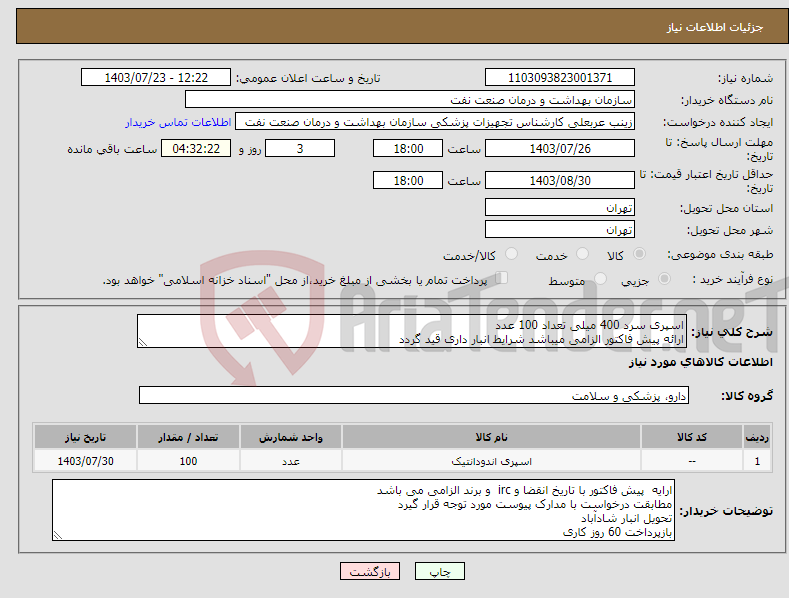The image size is (789, 598).
Task: Click the تعداد / مقدار column header
Action: click(188, 437)
